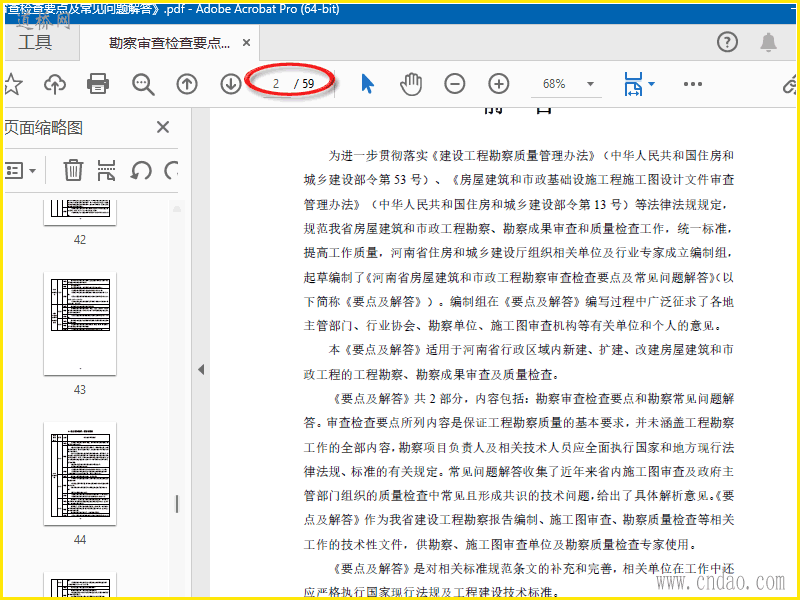Edit the 68% zoom value field
This screenshot has height=600, width=800.
coord(555,84)
